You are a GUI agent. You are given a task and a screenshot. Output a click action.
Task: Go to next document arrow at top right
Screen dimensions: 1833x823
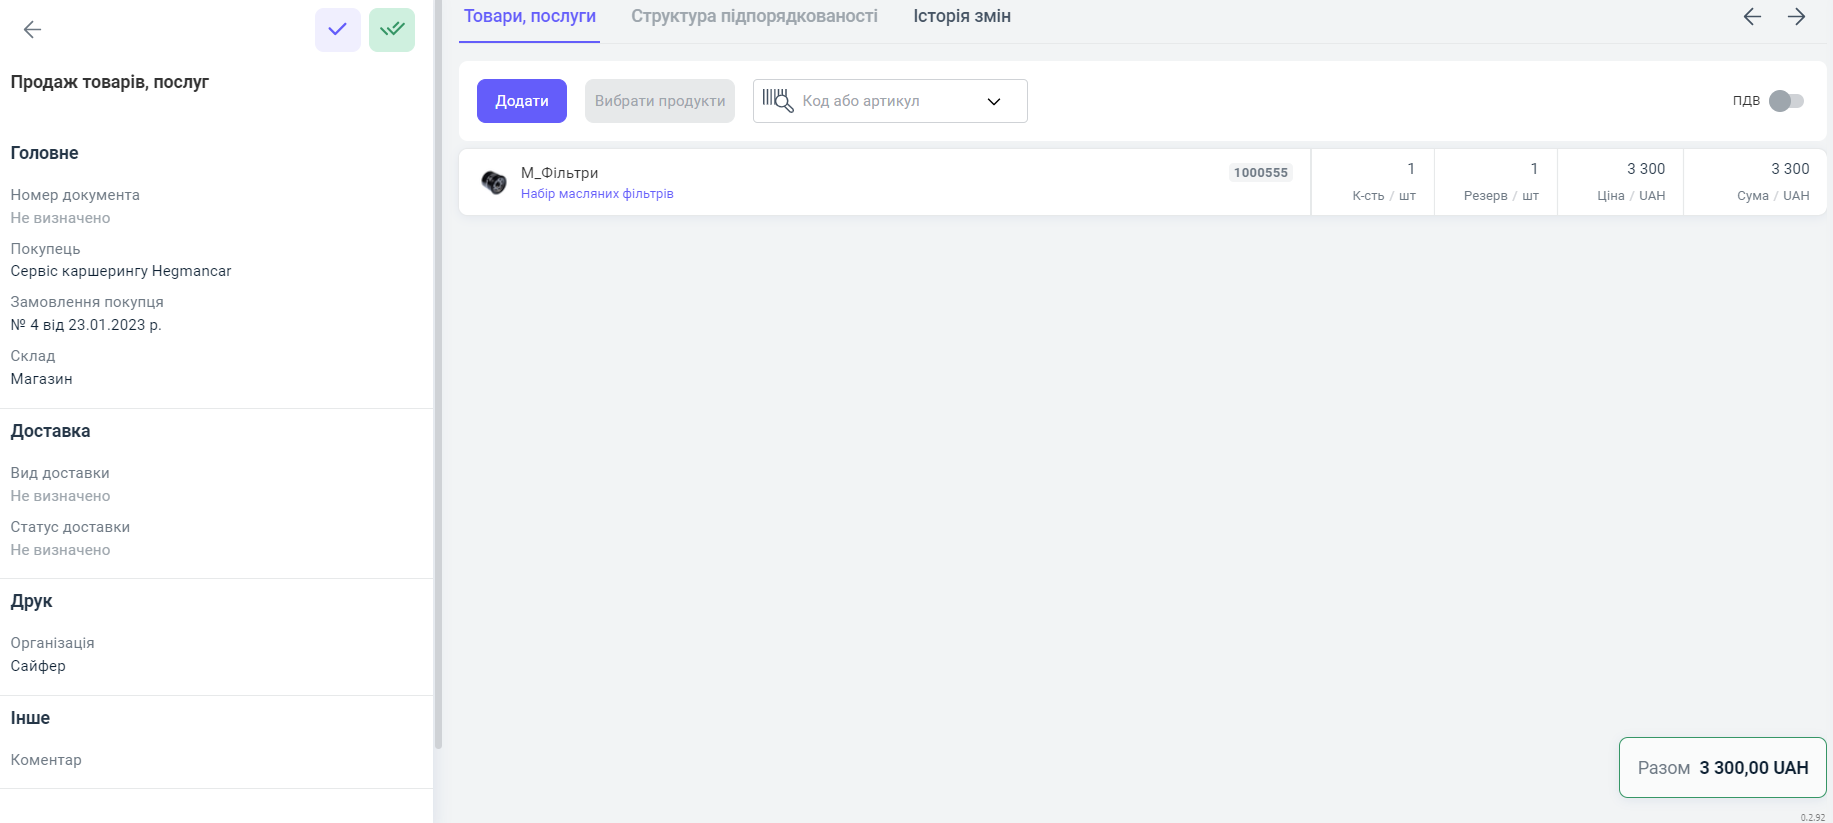1797,17
